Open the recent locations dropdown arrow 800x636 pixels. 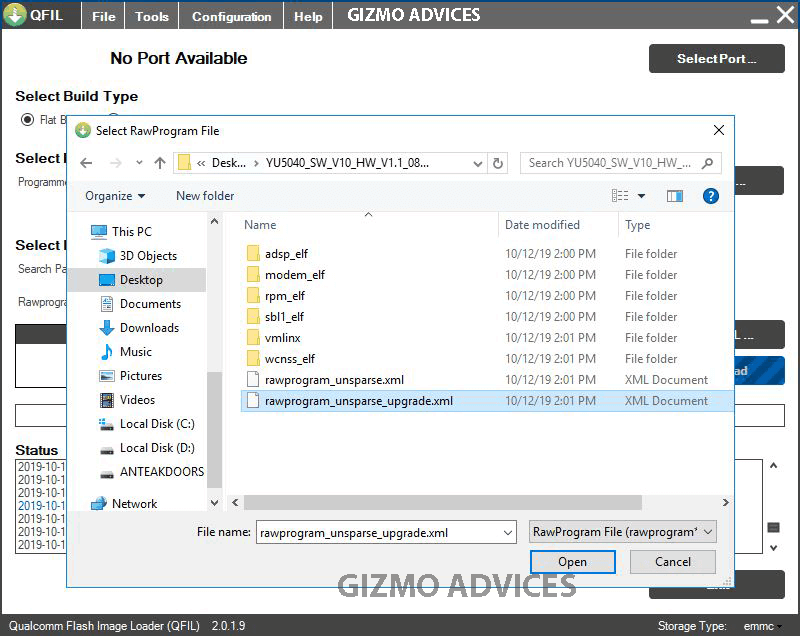139,163
